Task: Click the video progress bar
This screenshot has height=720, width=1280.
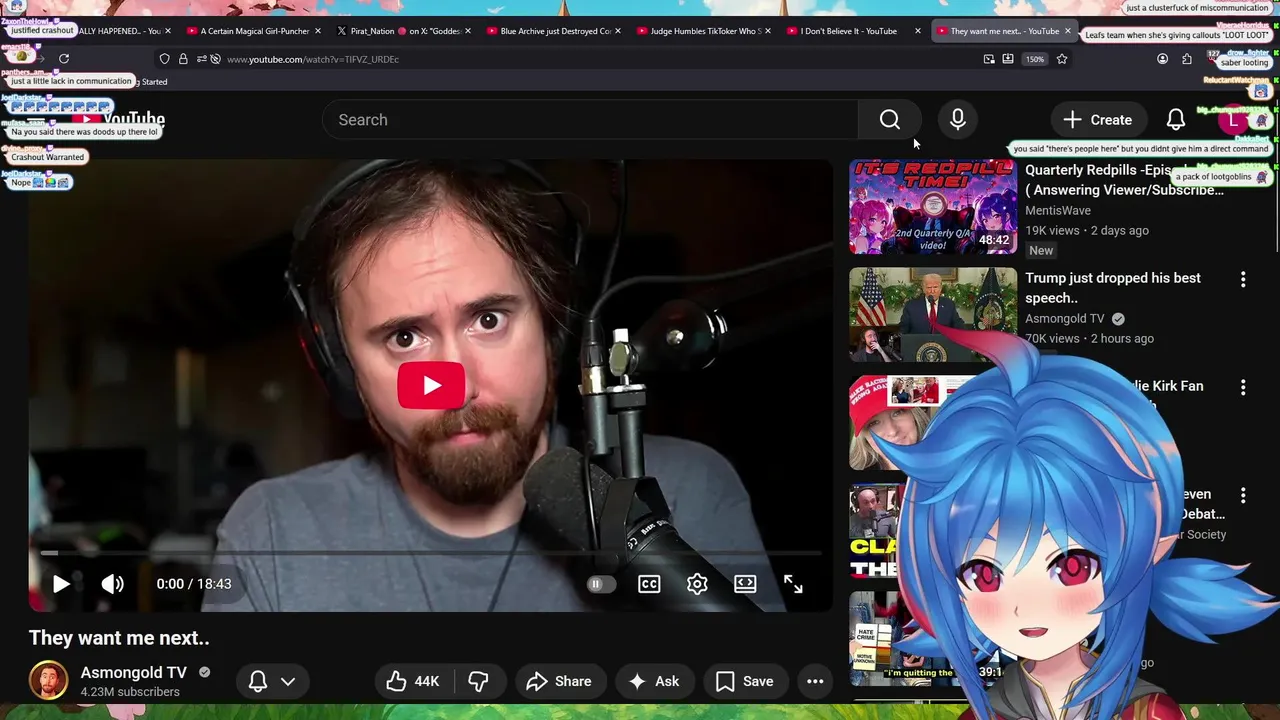Action: tap(431, 552)
